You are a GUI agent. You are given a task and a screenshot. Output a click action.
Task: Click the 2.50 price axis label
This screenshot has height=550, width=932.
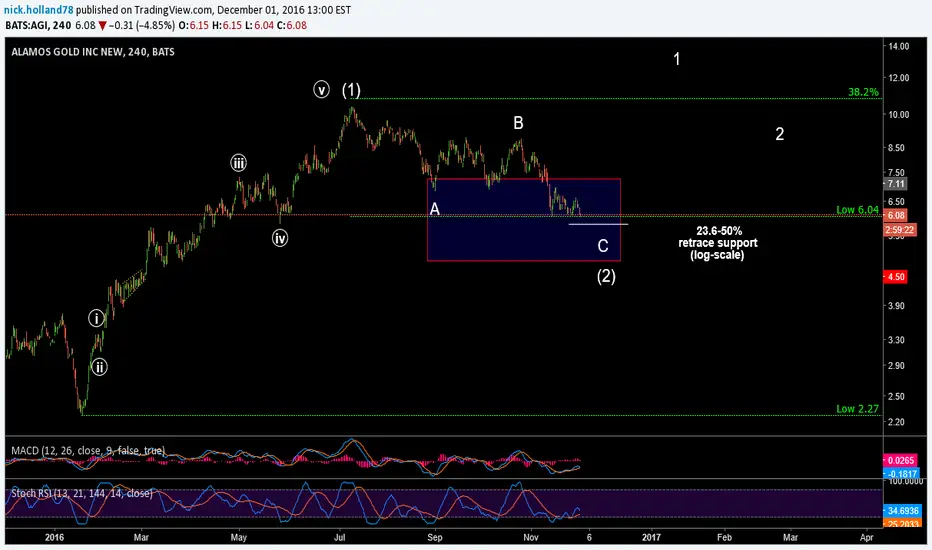click(896, 396)
